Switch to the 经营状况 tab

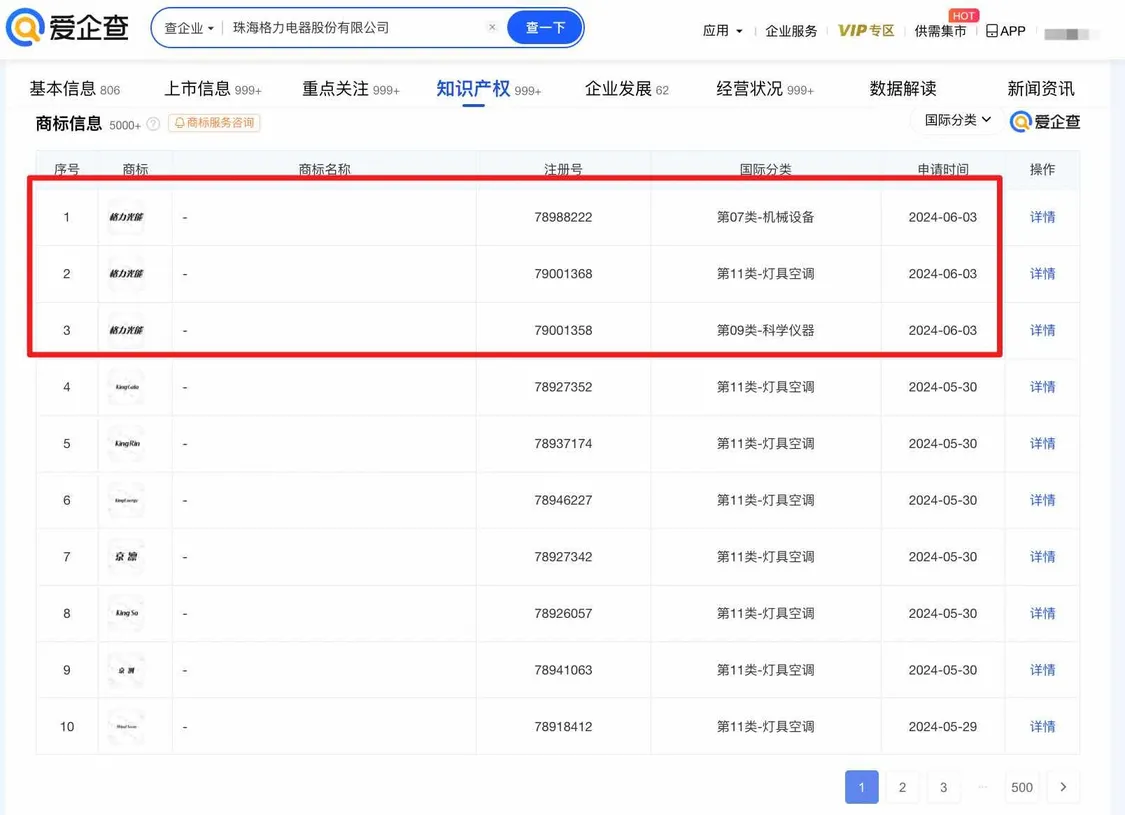point(764,89)
